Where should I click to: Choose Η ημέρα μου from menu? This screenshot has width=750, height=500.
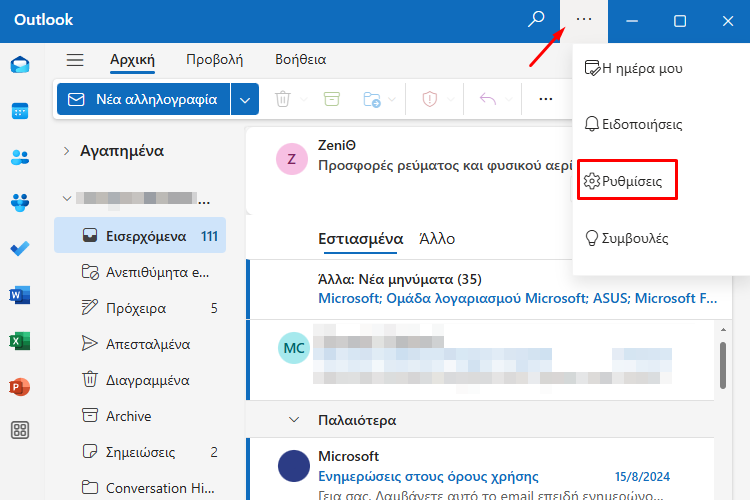click(633, 68)
